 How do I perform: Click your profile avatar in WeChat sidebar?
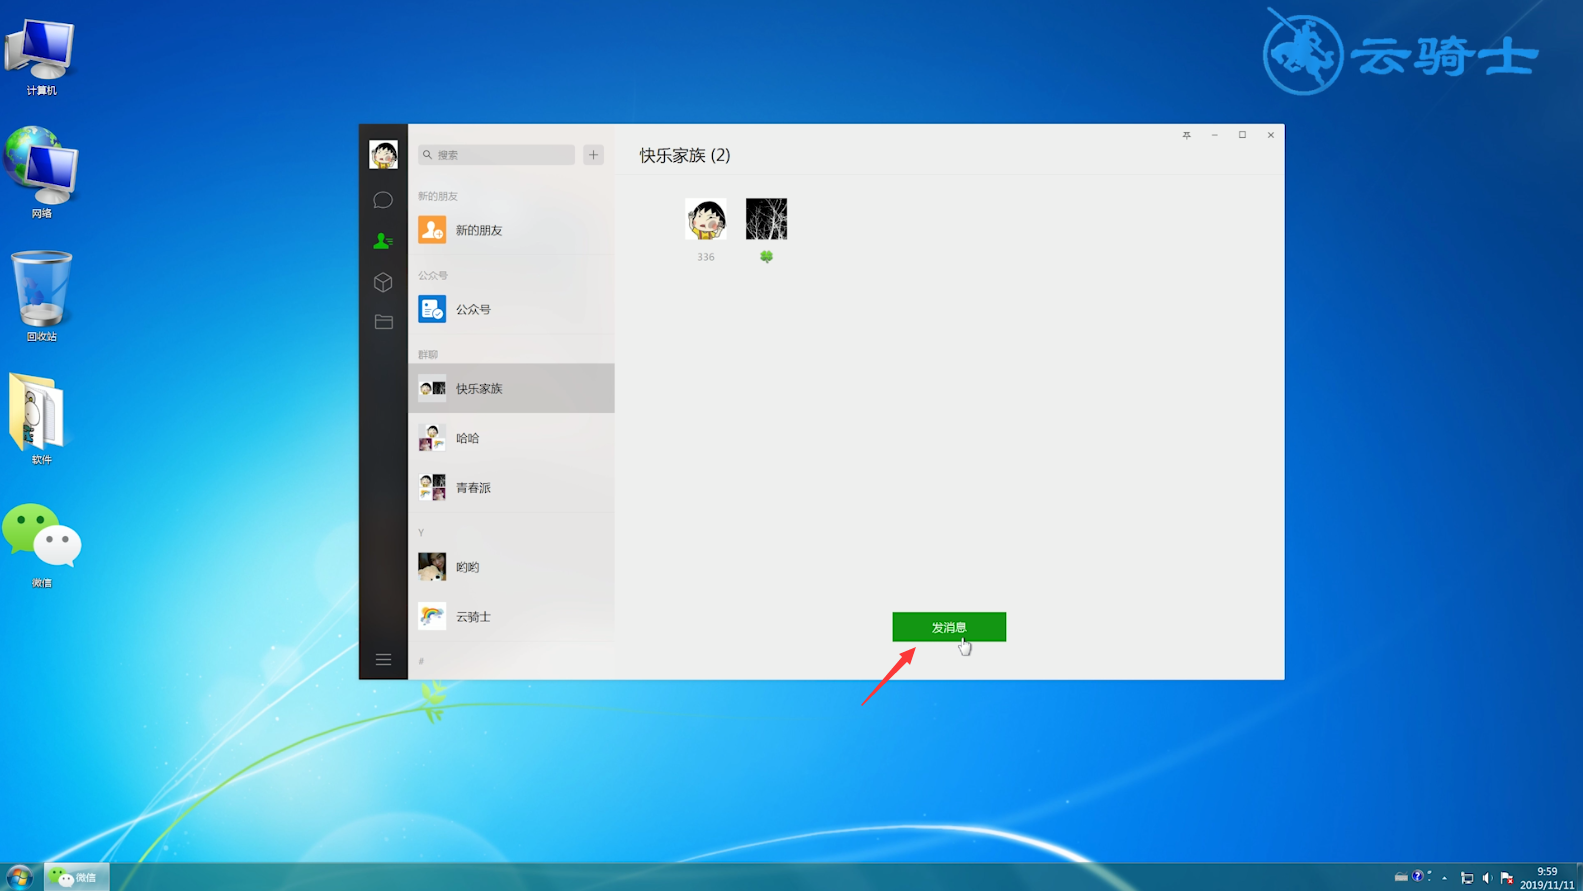[x=383, y=154]
